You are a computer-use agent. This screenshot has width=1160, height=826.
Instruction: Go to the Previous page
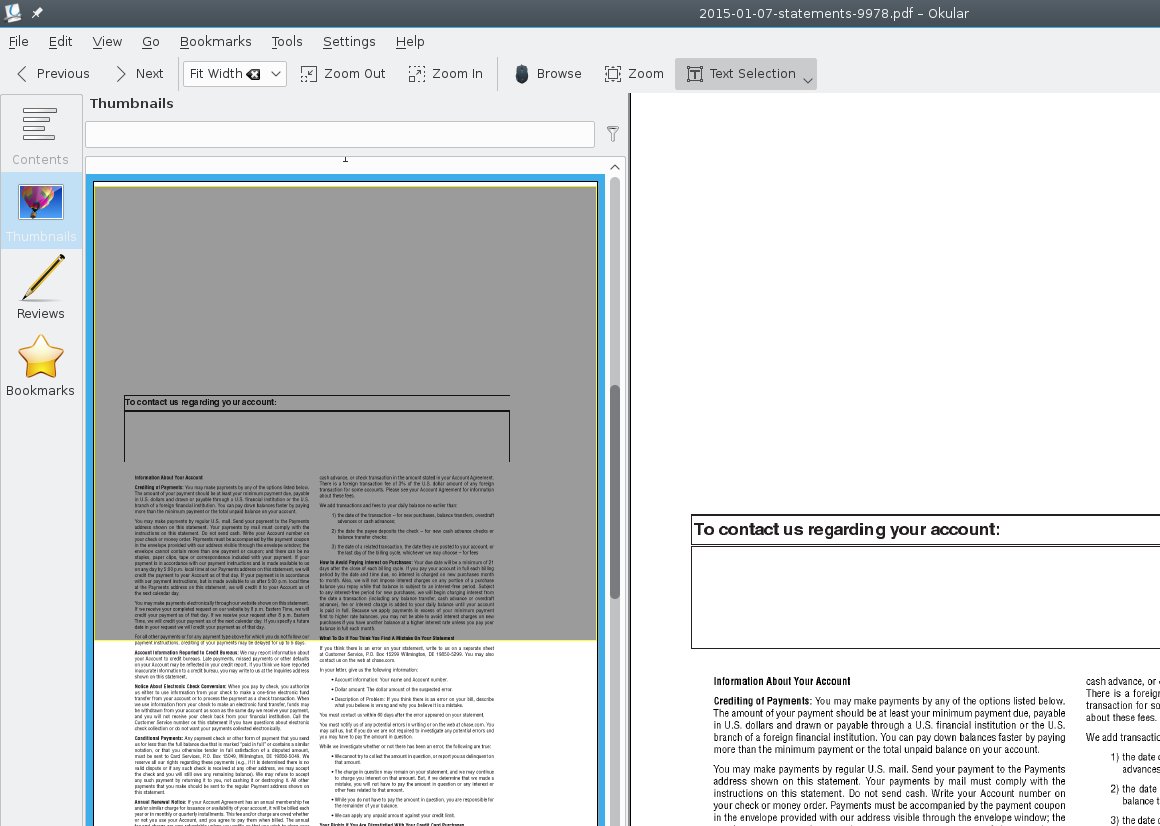tap(53, 74)
